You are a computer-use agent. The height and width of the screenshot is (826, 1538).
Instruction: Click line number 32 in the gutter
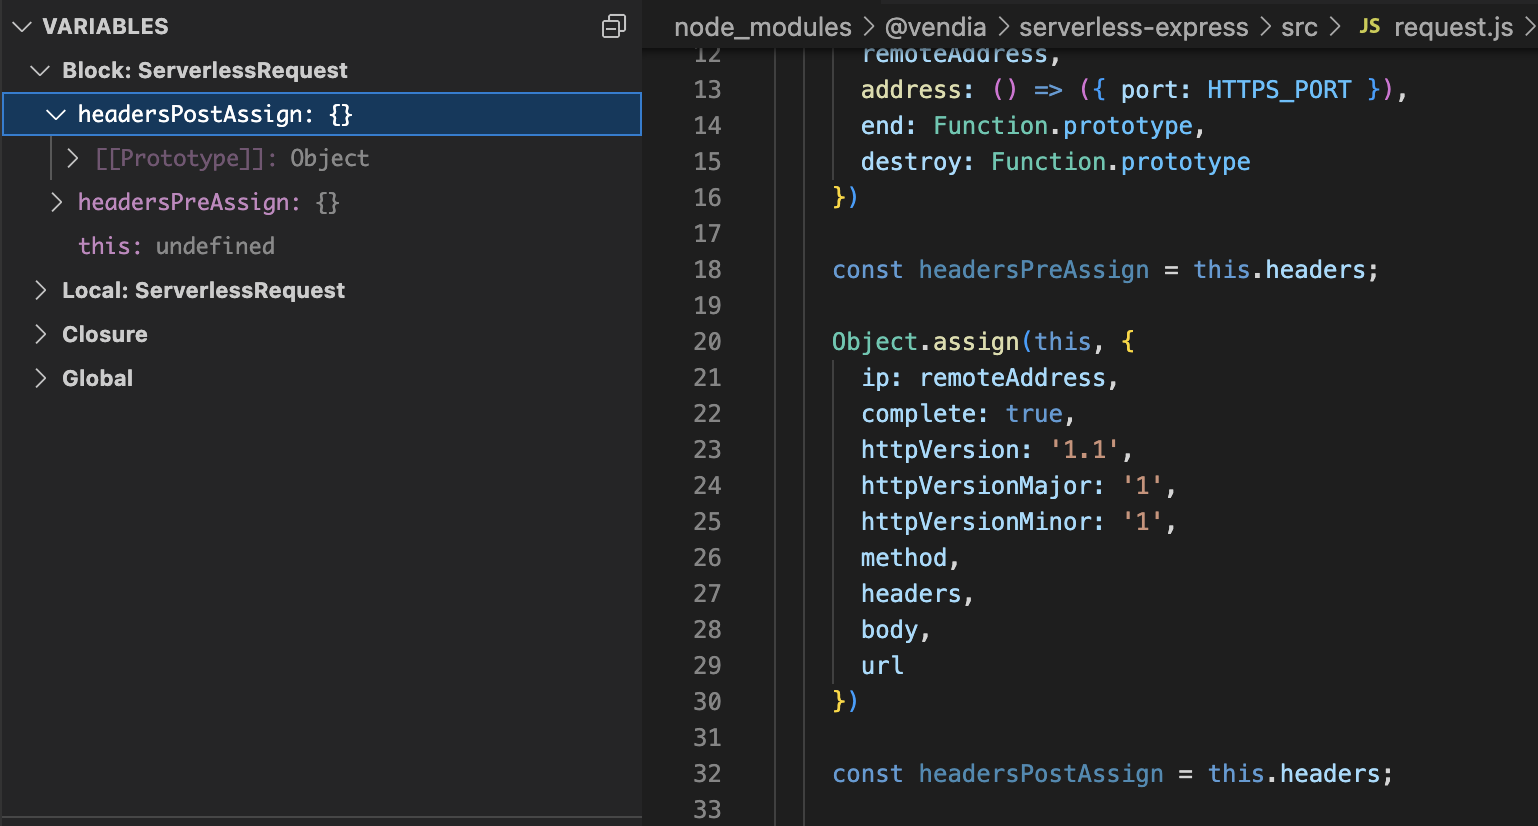pyautogui.click(x=707, y=774)
